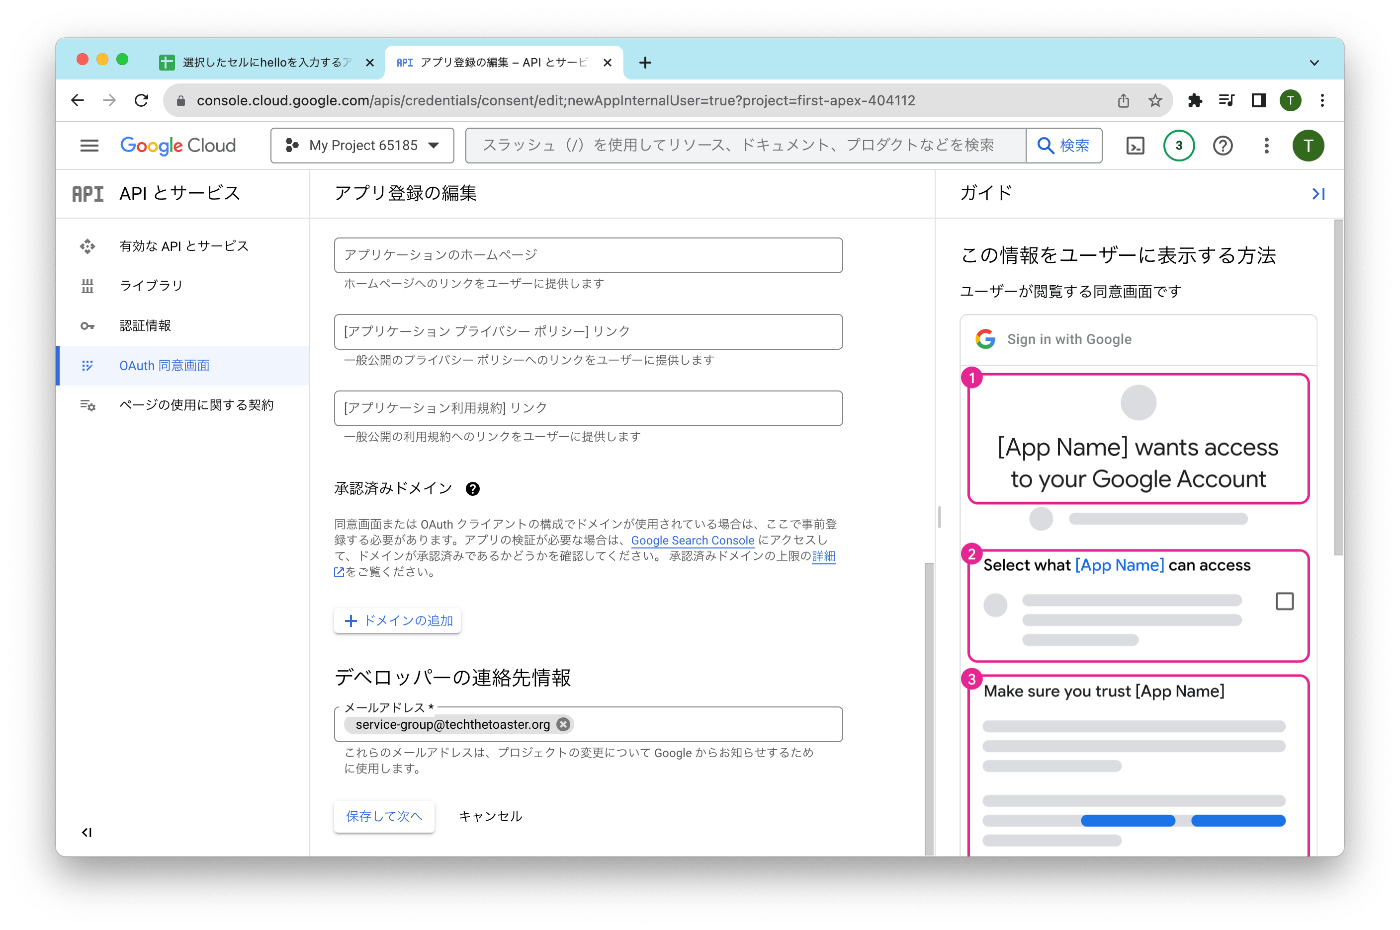Go back in browser history
This screenshot has height=930, width=1400.
click(77, 100)
